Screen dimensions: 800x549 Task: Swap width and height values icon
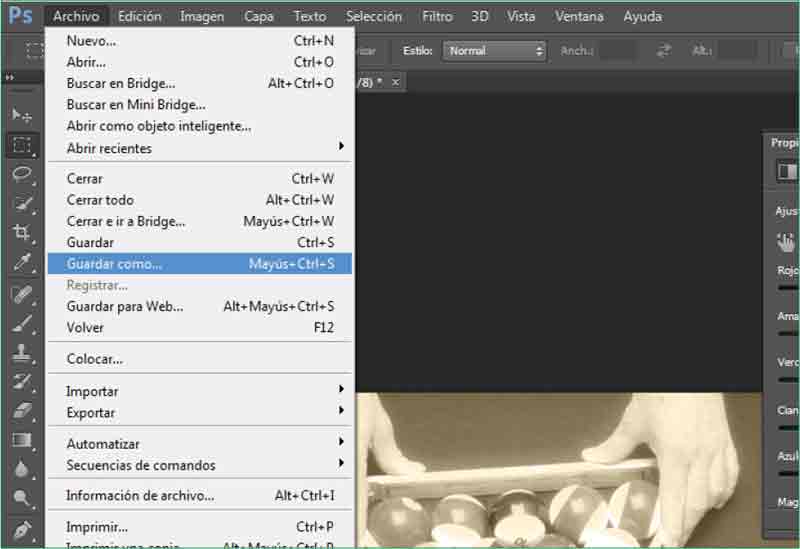(664, 51)
